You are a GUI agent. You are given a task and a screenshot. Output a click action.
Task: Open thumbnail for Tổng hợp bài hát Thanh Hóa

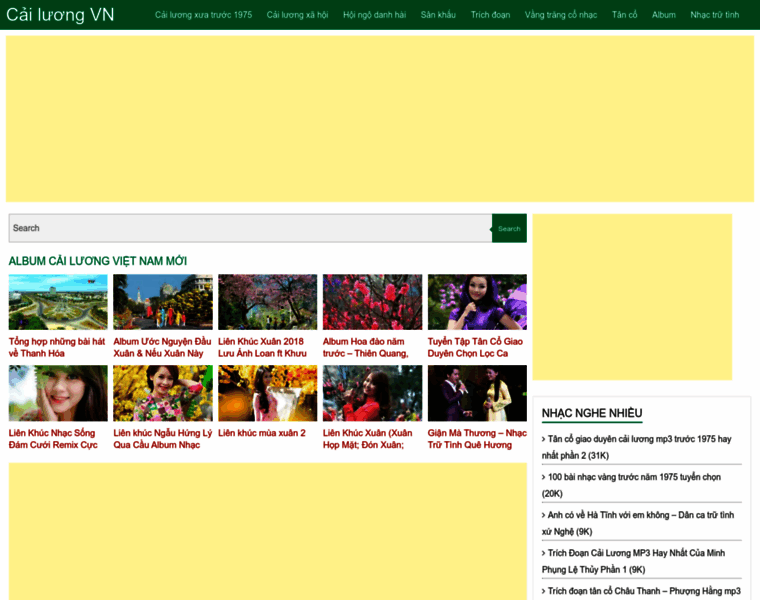(58, 302)
